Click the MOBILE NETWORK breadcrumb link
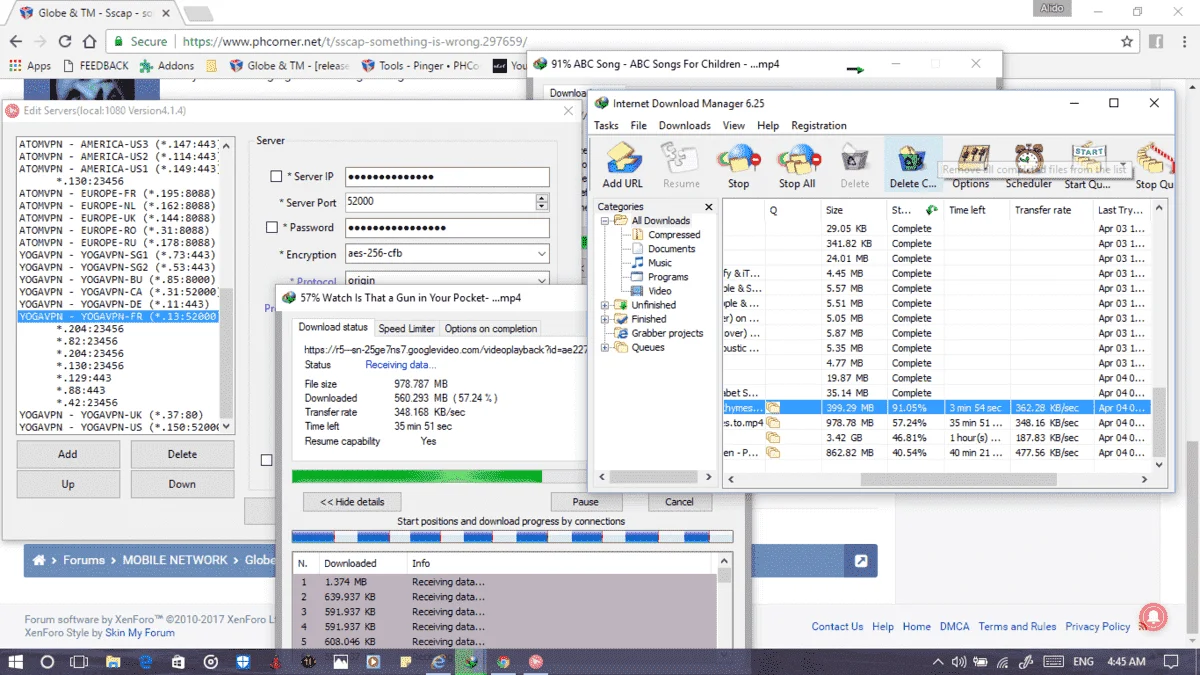The image size is (1200, 675). [x=175, y=560]
